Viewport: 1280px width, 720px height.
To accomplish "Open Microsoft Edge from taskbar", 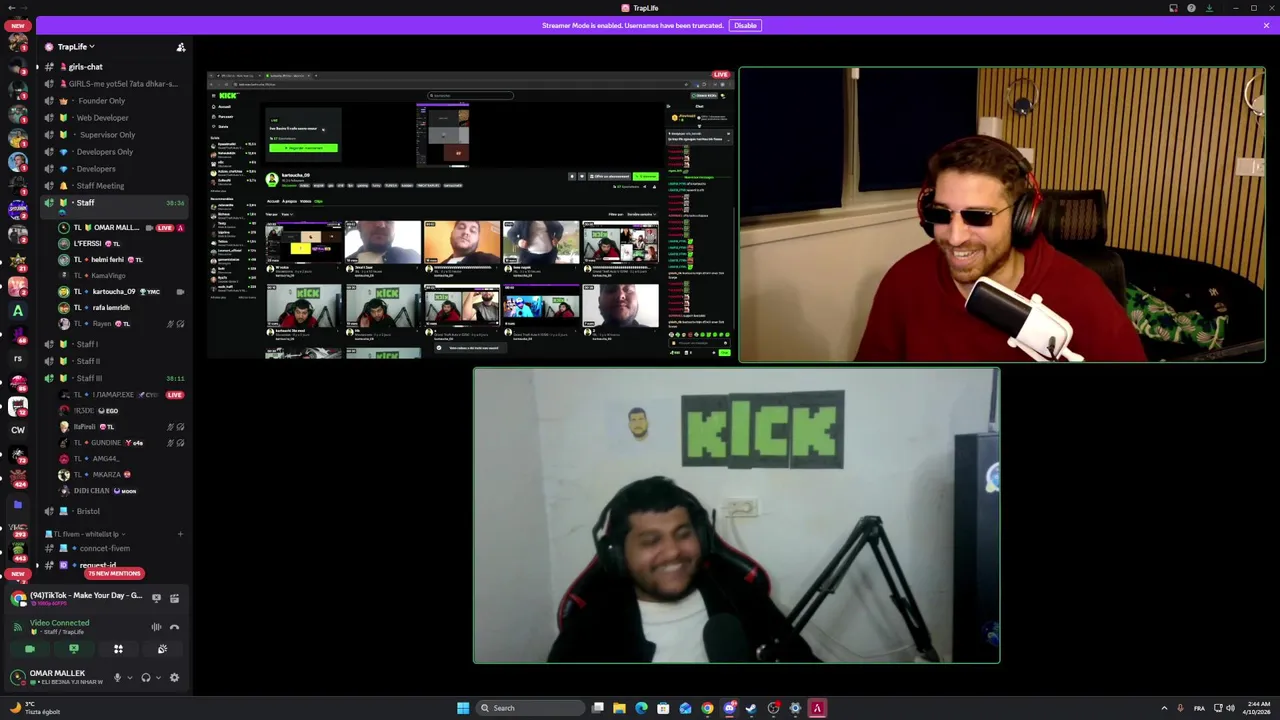I will click(x=641, y=708).
